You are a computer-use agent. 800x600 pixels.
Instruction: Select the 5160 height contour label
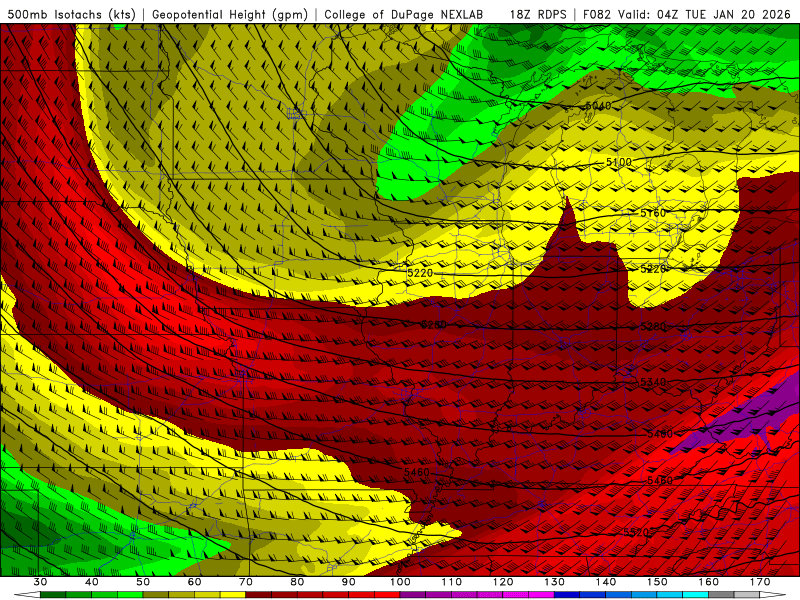pyautogui.click(x=653, y=213)
